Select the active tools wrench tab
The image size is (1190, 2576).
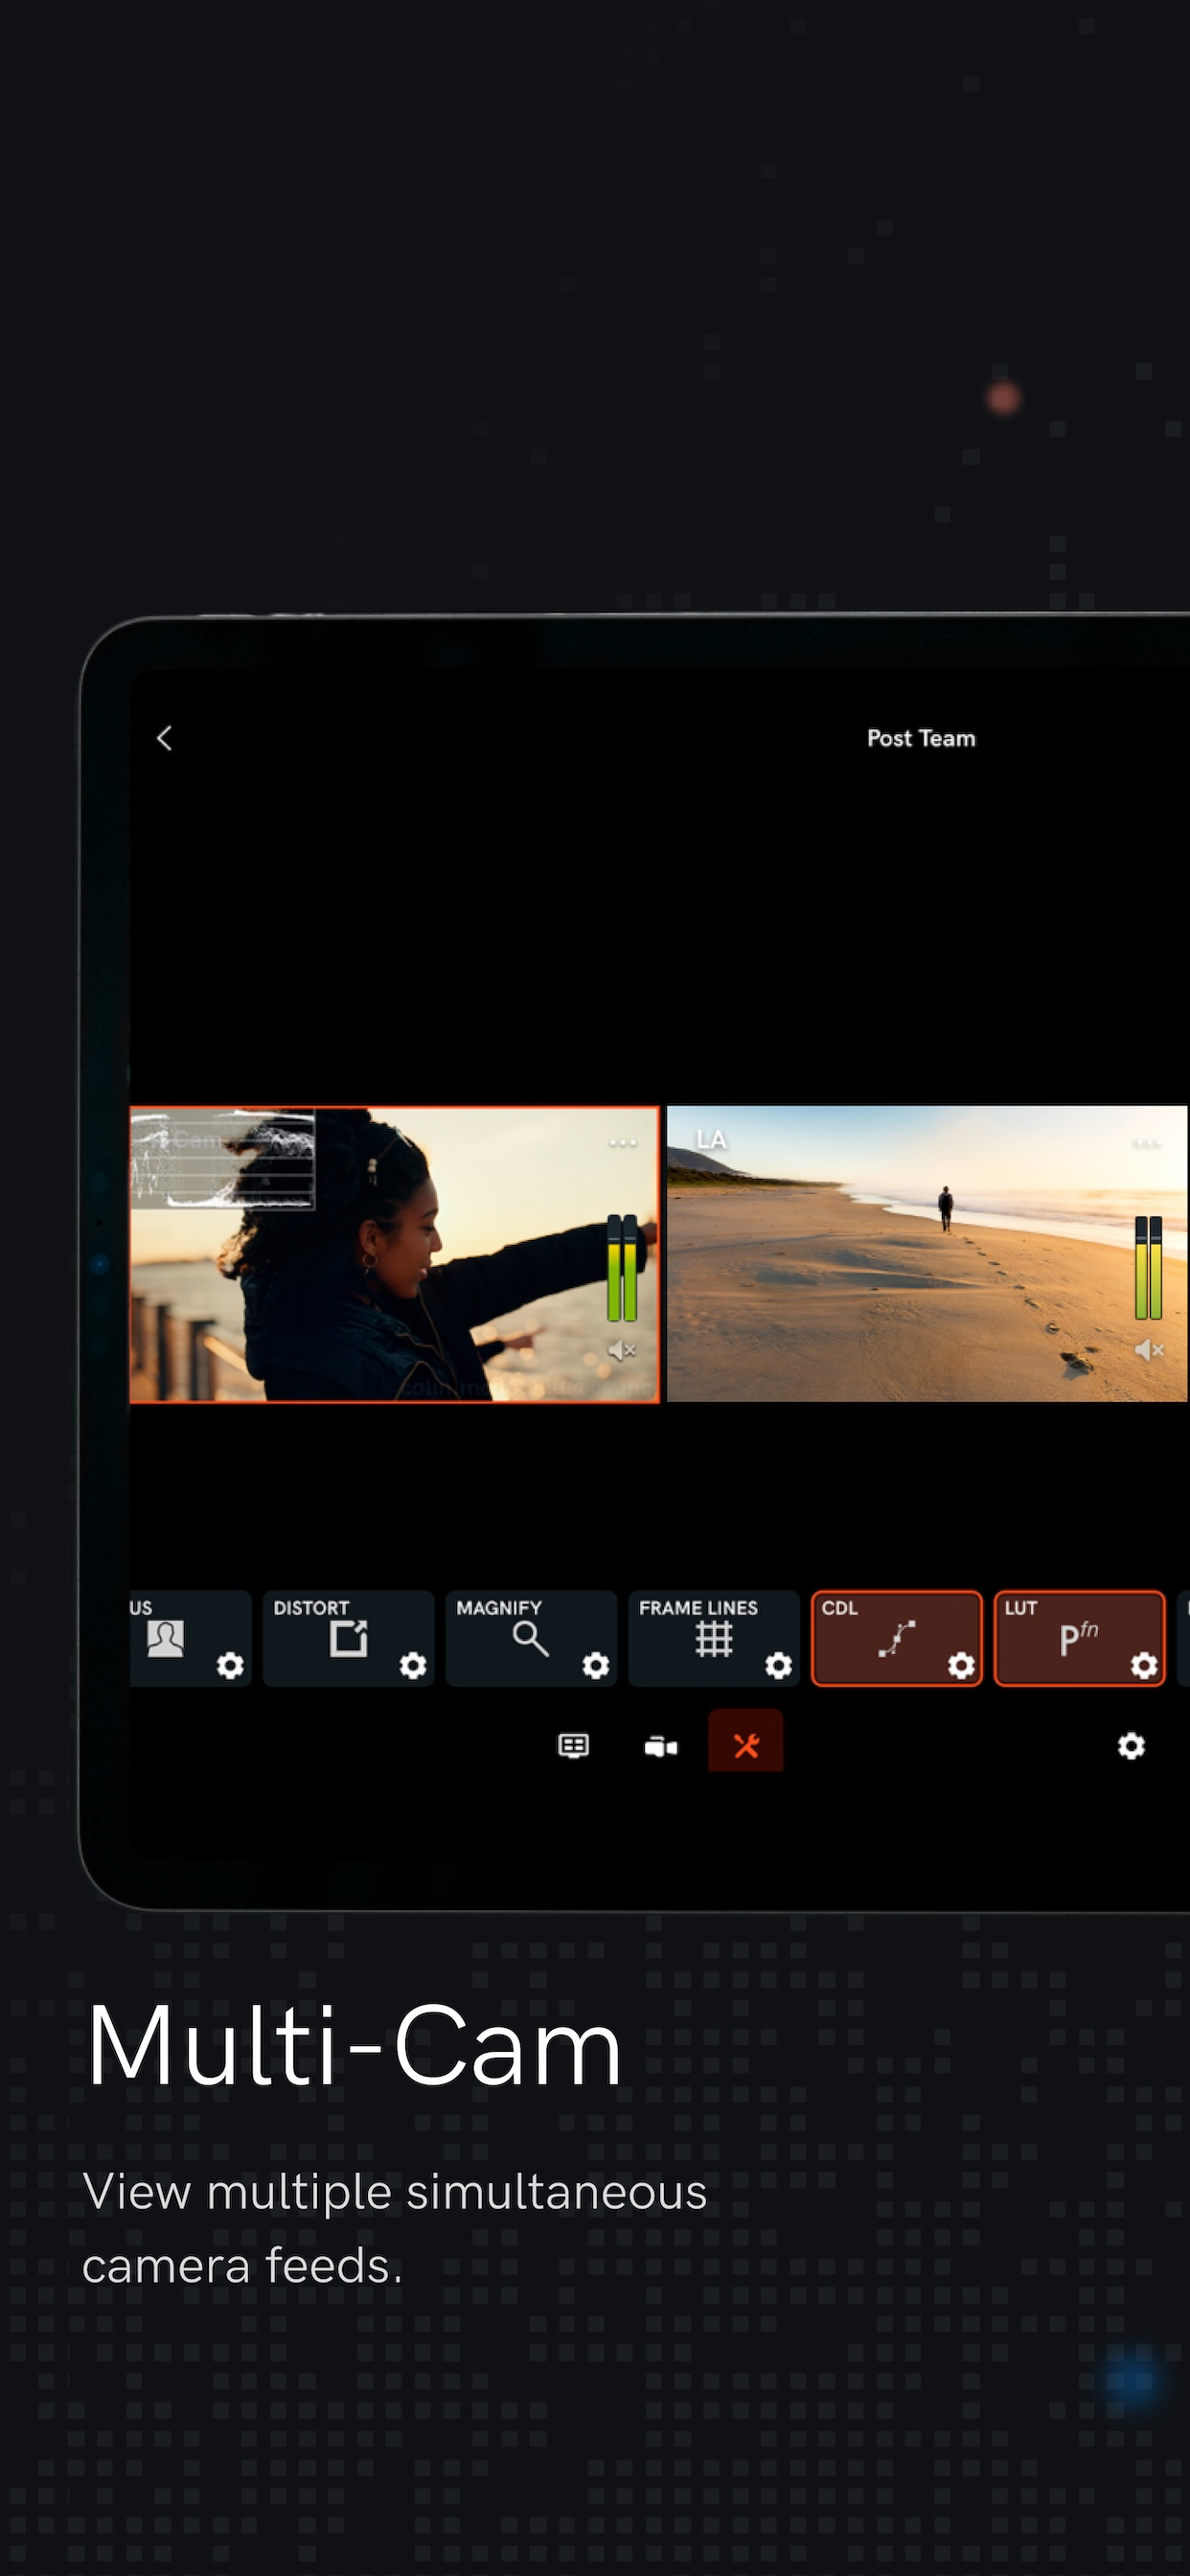point(746,1742)
